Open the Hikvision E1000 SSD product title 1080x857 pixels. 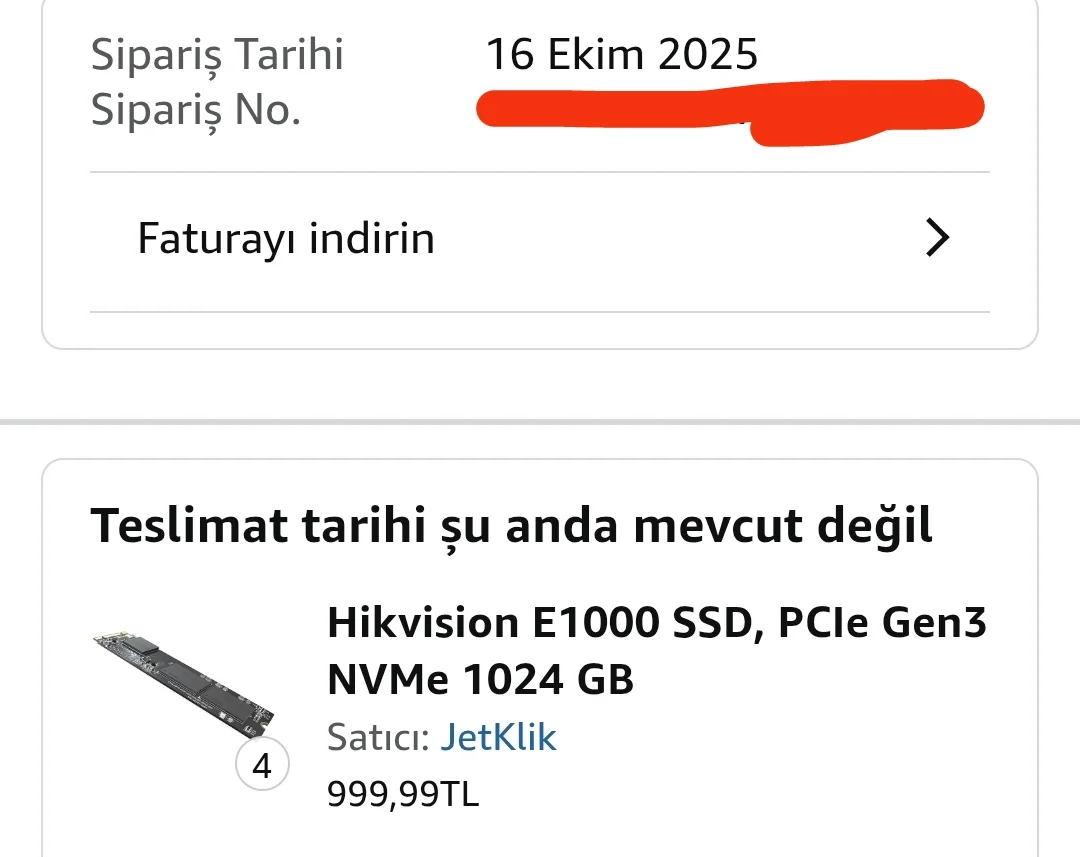[656, 651]
